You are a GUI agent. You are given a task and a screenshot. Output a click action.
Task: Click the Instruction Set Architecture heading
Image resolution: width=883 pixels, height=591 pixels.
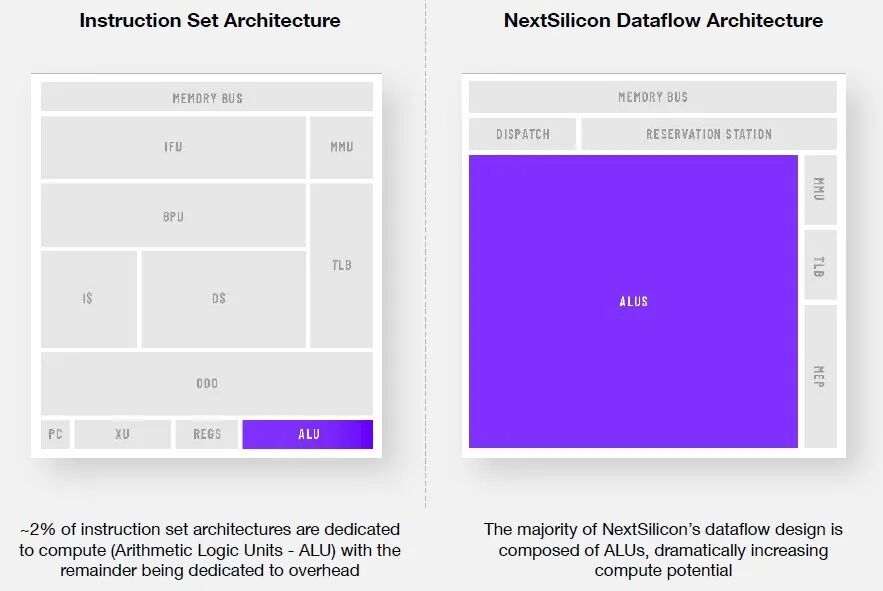210,20
